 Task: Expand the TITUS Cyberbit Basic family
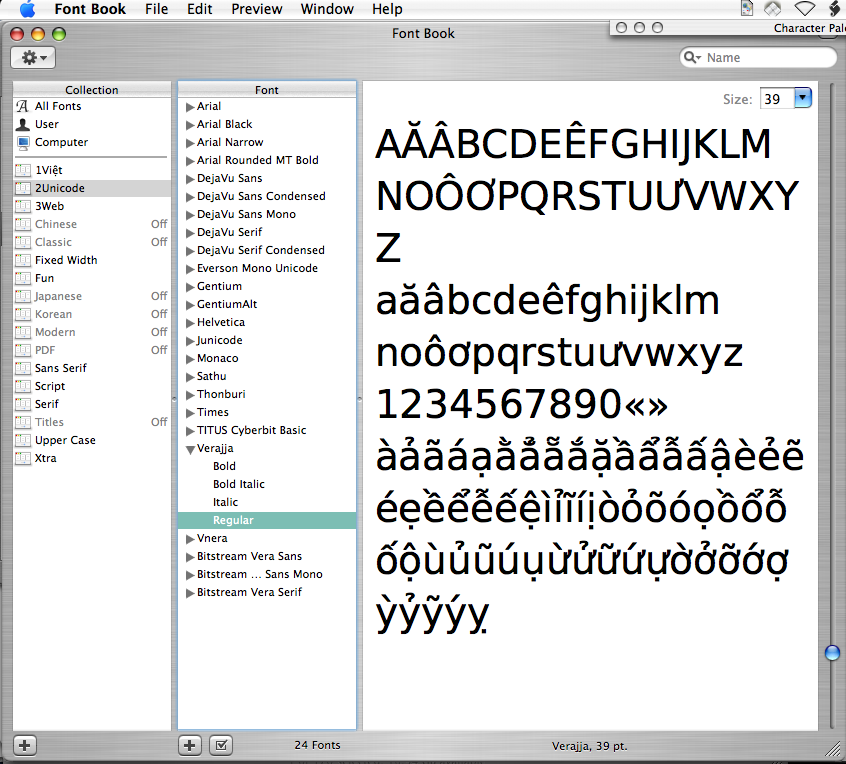pos(190,431)
